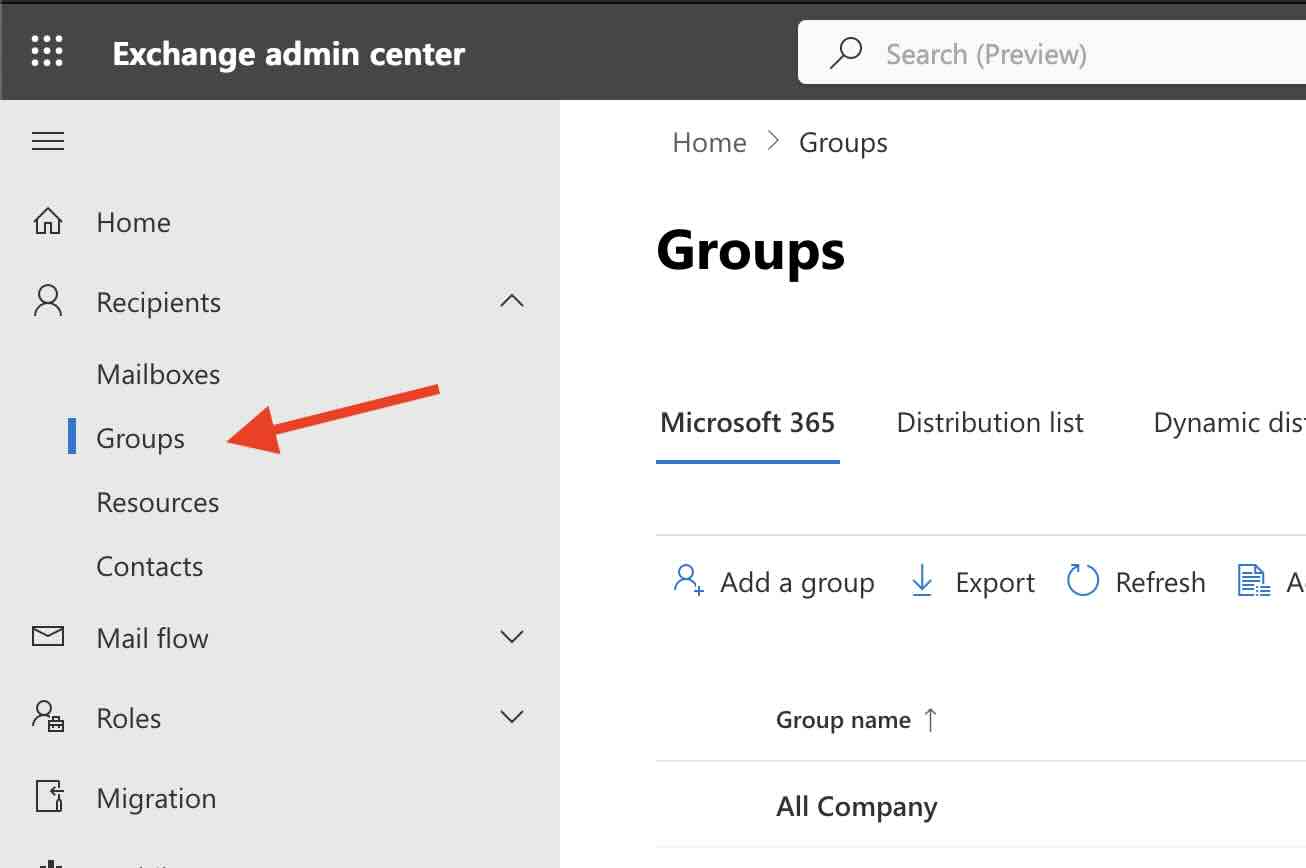
Task: Click the search magnifier icon
Action: click(x=847, y=52)
